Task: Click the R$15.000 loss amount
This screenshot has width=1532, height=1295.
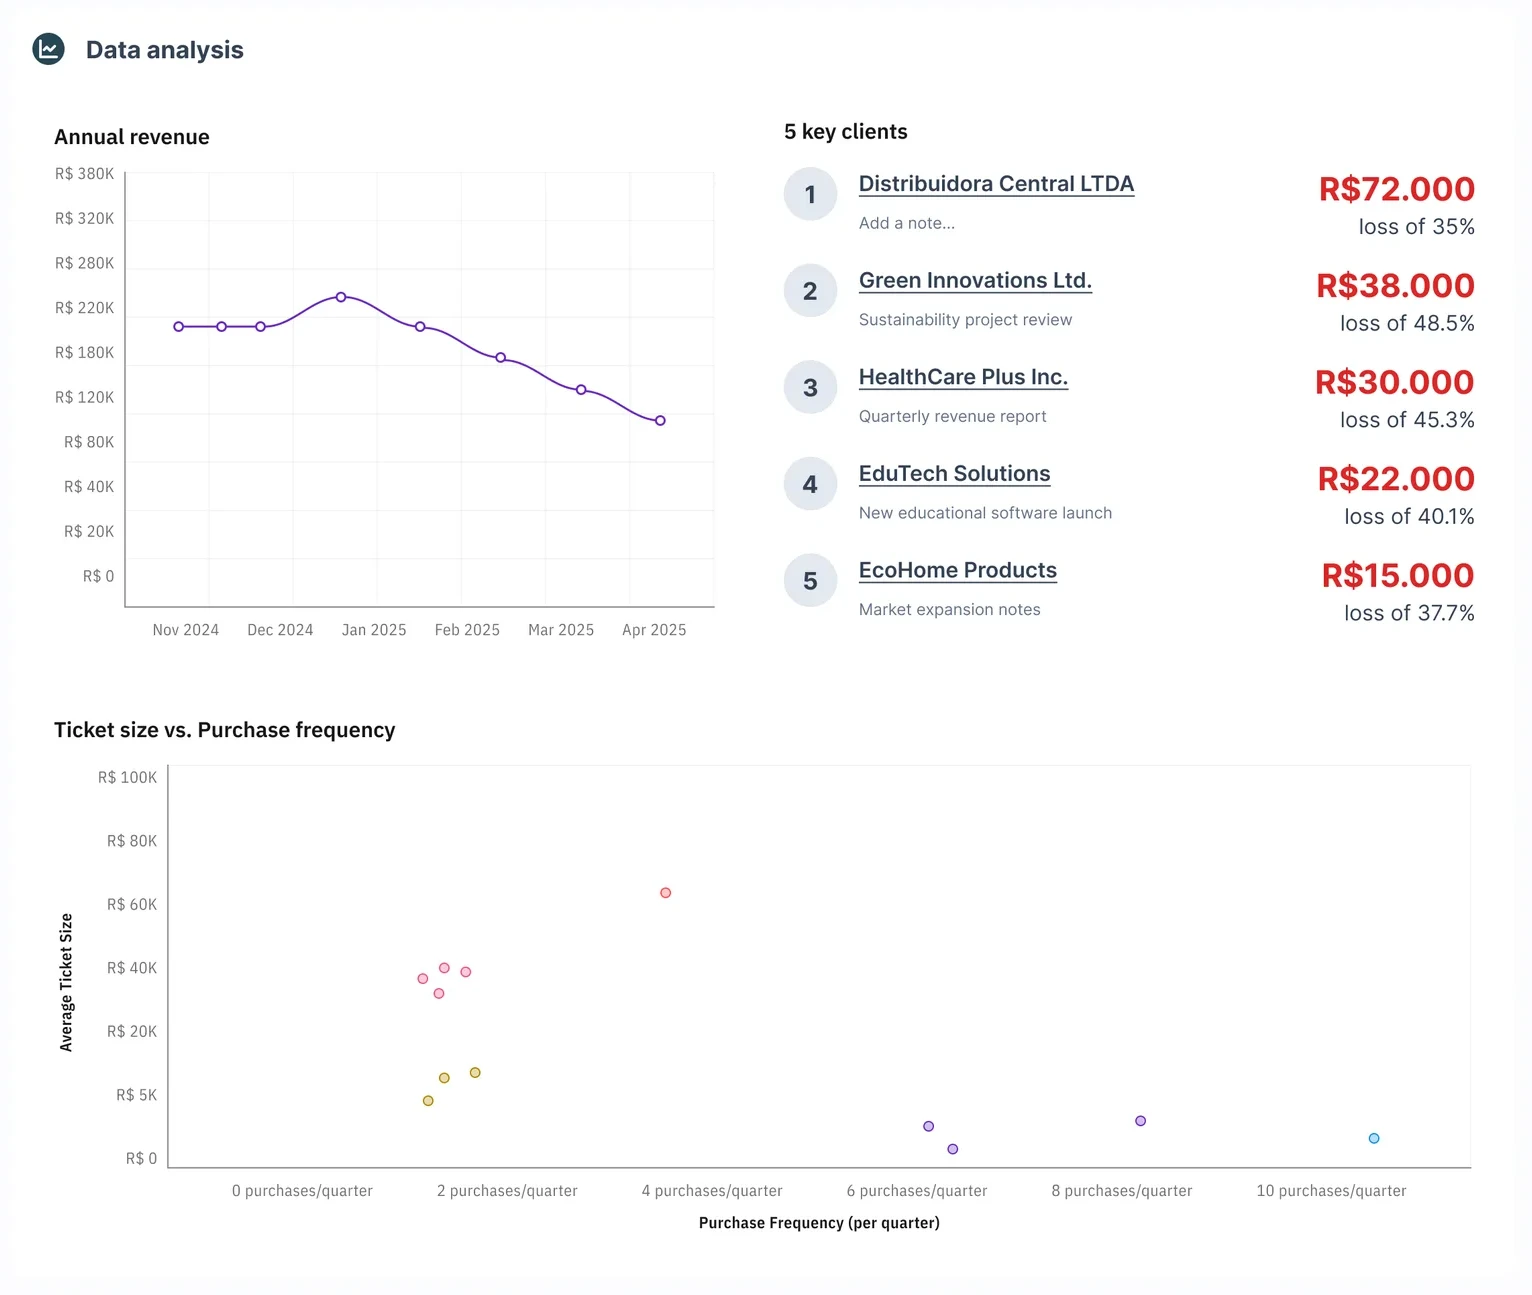Action: 1398,576
